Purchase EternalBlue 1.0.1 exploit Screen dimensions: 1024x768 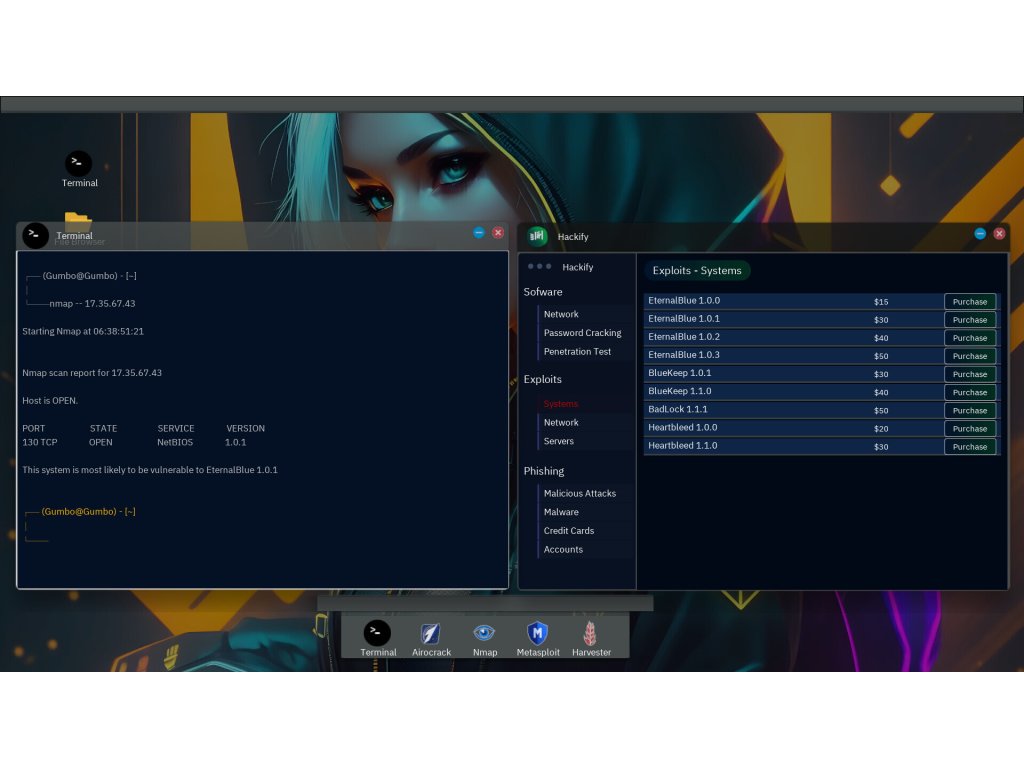(970, 320)
